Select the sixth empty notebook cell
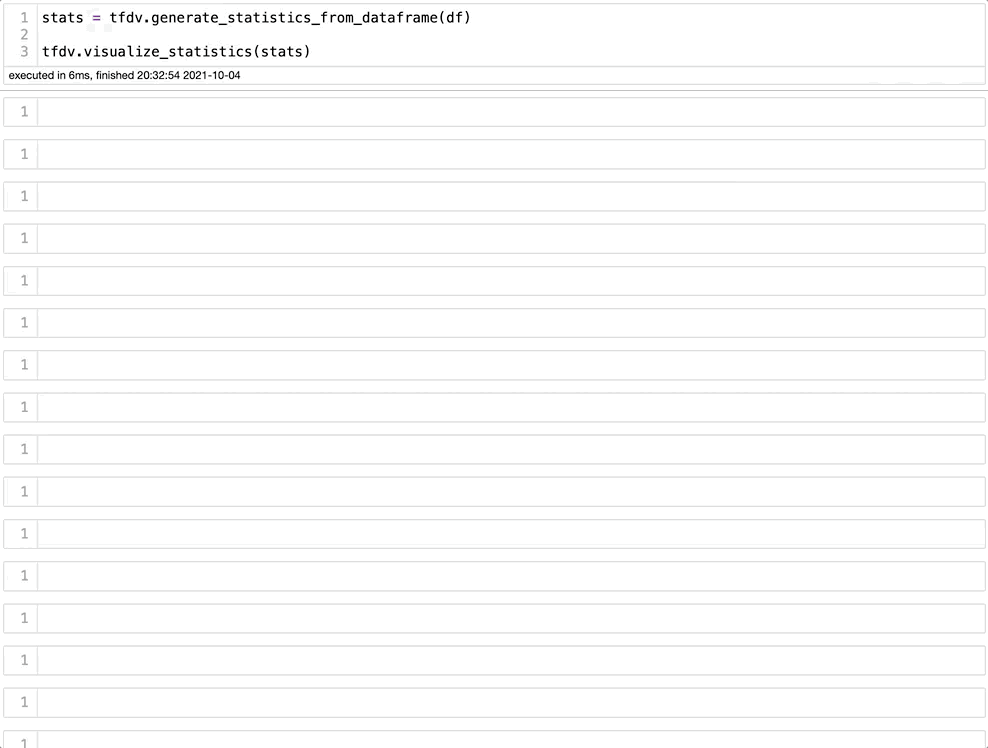This screenshot has height=748, width=988. [x=510, y=323]
